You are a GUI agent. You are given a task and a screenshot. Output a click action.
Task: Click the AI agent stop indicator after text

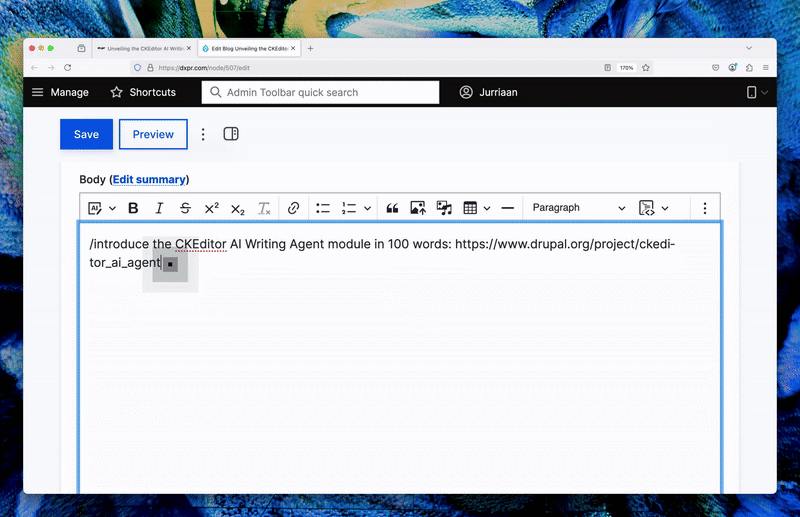[x=170, y=264]
